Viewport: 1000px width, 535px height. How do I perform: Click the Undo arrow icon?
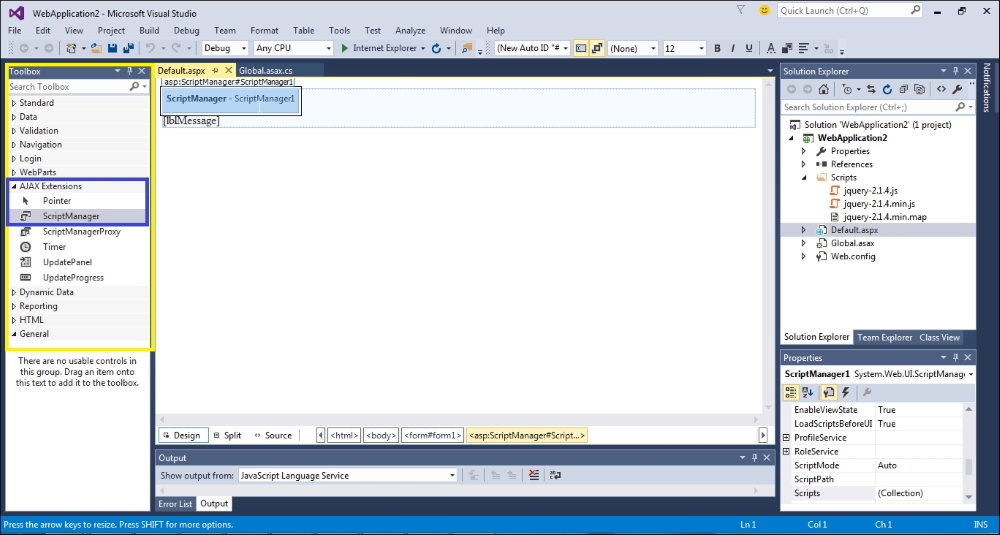click(151, 48)
